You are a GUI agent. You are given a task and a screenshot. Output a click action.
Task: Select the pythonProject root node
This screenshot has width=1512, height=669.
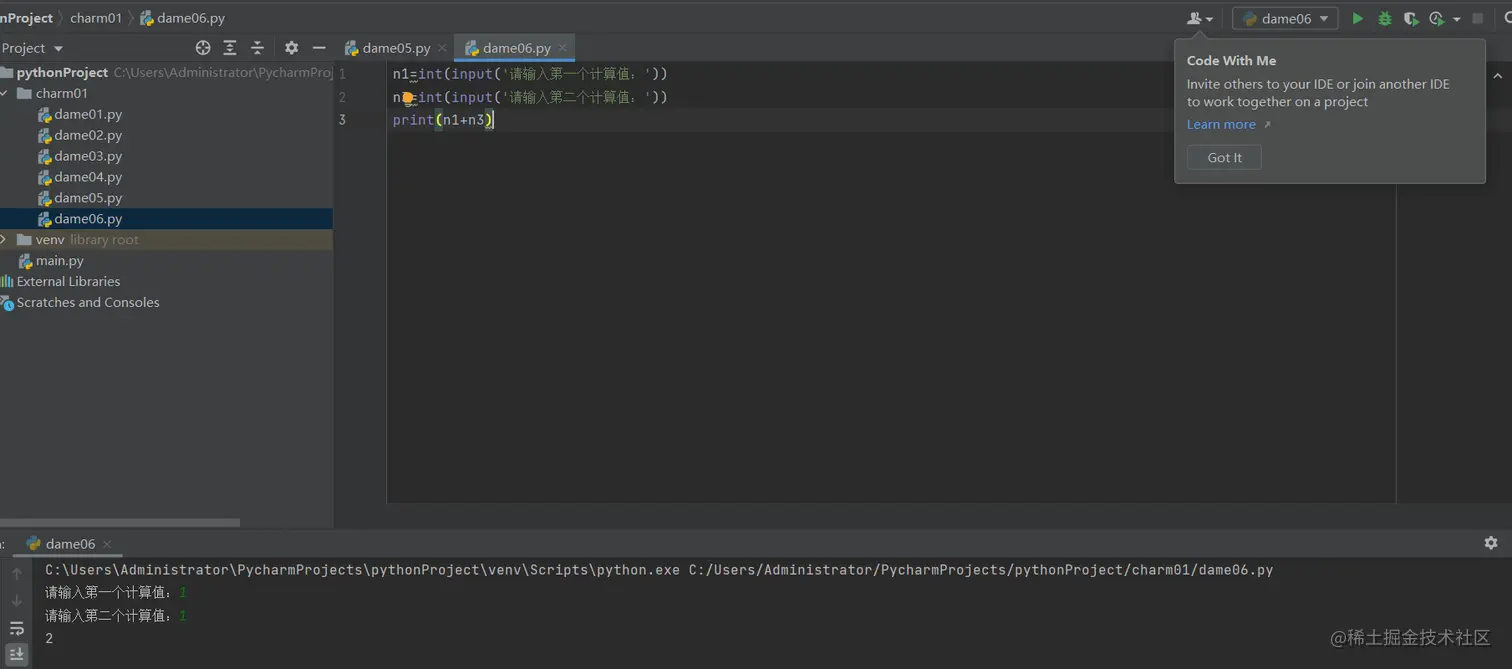[62, 73]
